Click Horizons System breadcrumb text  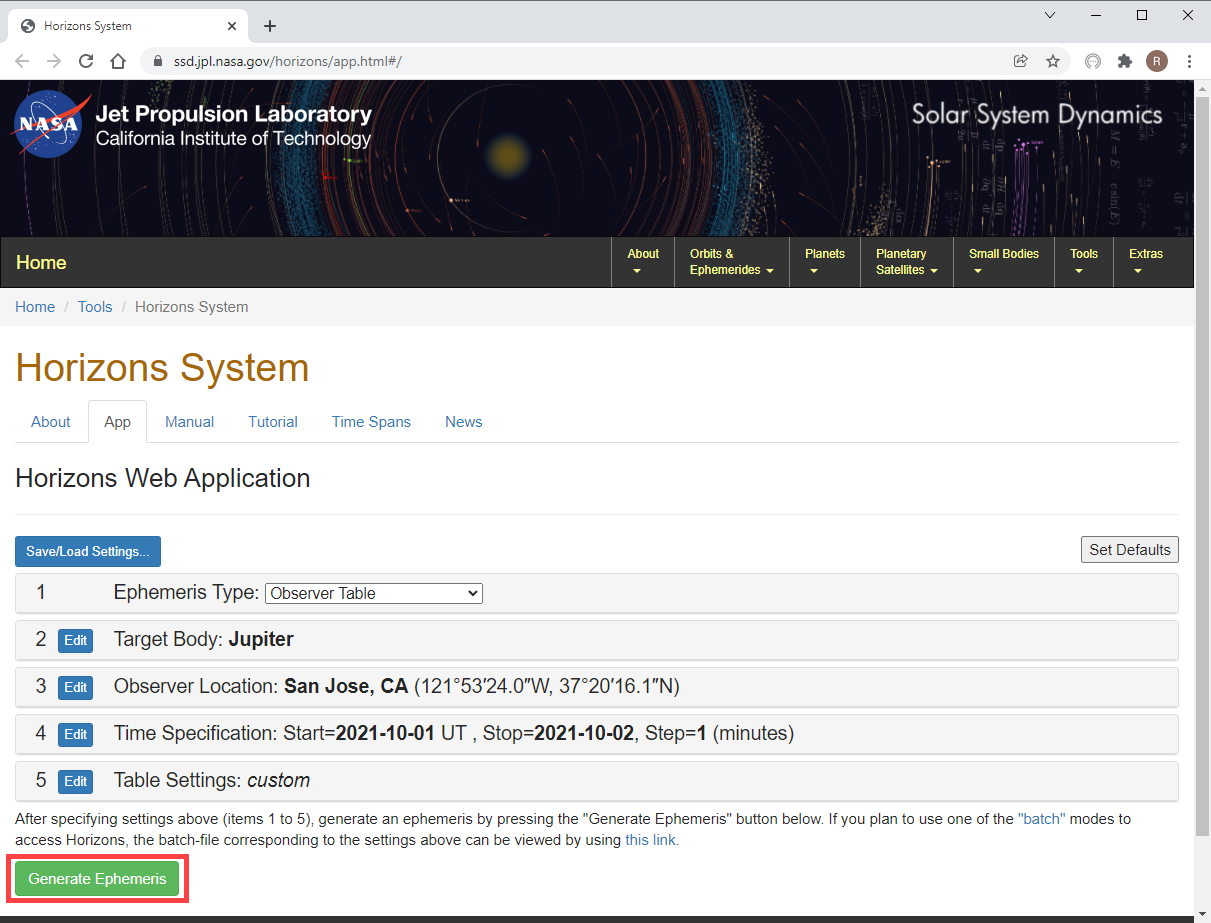191,307
